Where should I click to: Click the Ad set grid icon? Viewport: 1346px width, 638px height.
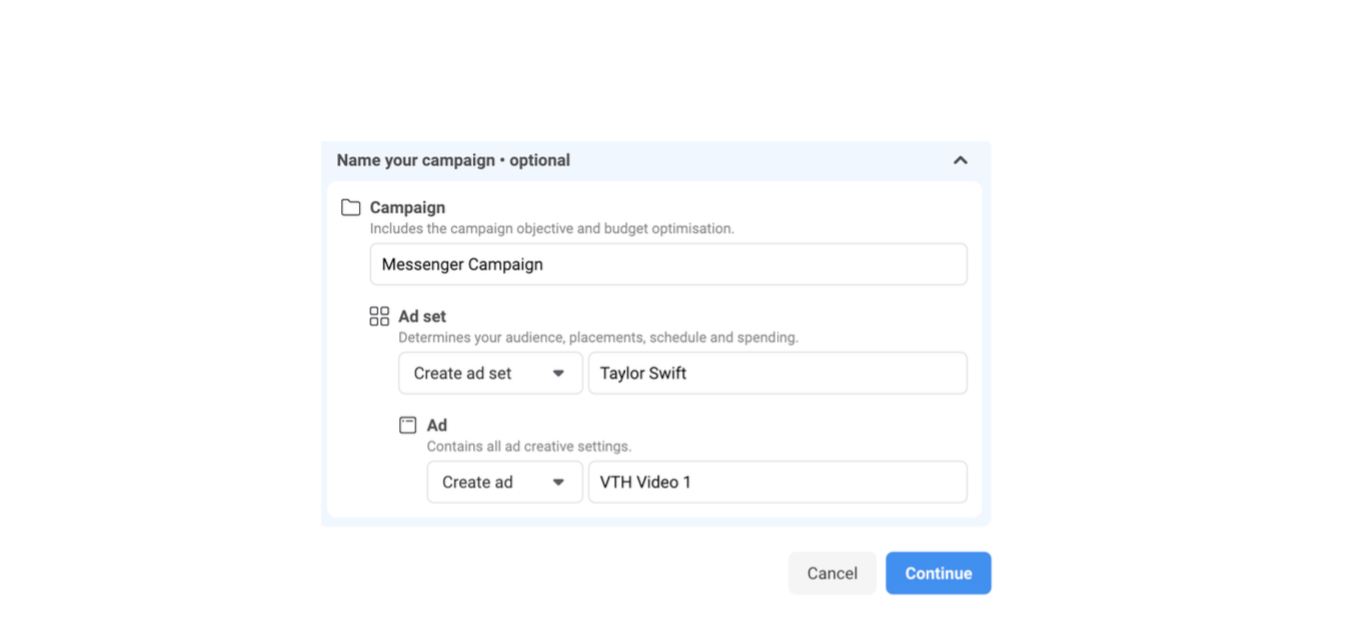[379, 317]
